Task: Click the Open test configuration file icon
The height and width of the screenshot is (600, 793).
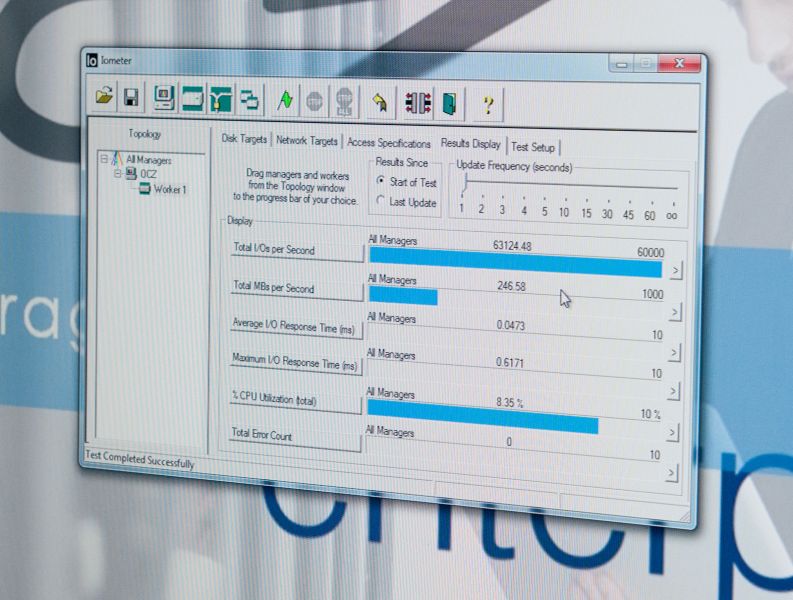Action: click(104, 98)
